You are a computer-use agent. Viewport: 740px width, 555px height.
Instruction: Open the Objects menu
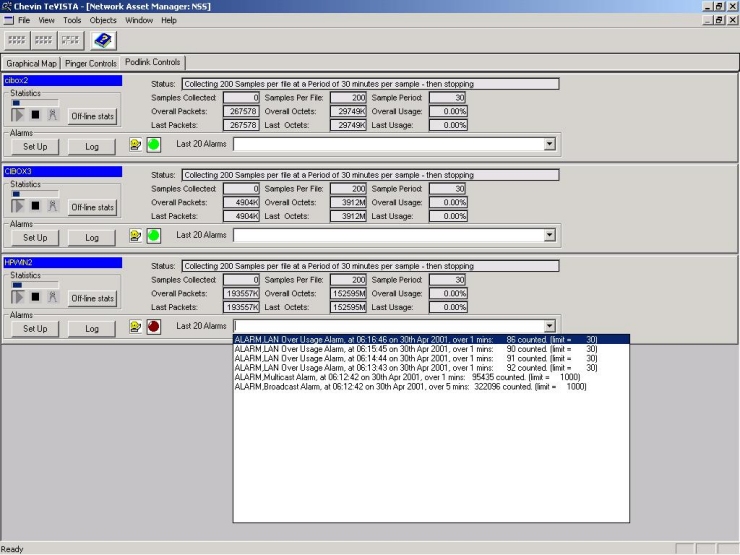pos(103,20)
